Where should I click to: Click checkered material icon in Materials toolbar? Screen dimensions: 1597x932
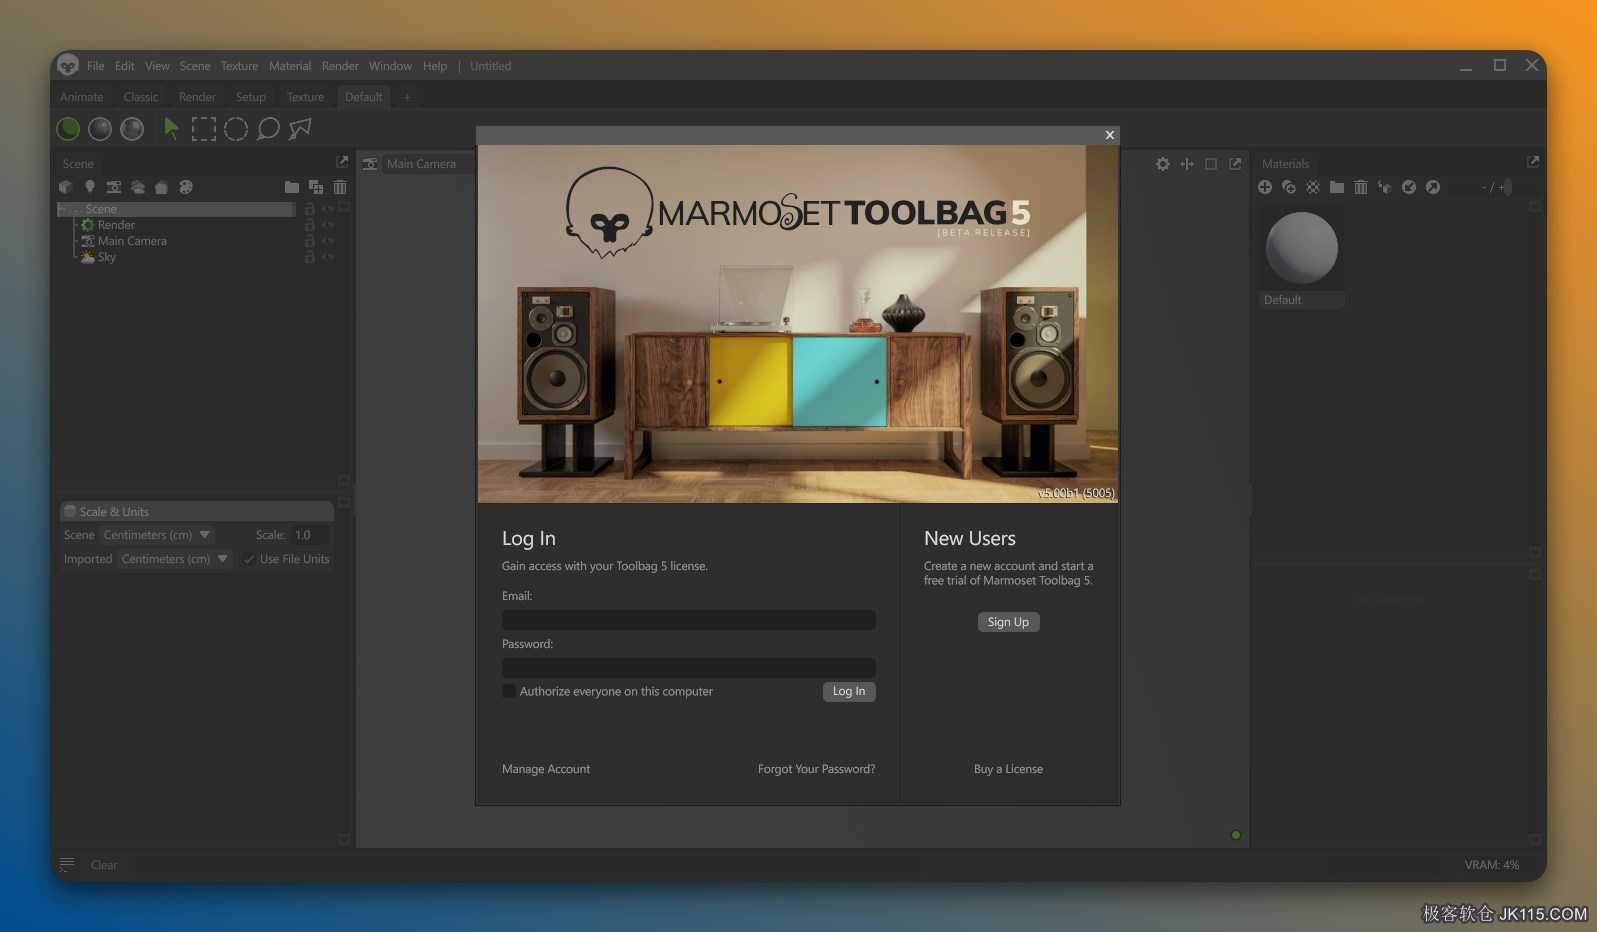[1313, 187]
